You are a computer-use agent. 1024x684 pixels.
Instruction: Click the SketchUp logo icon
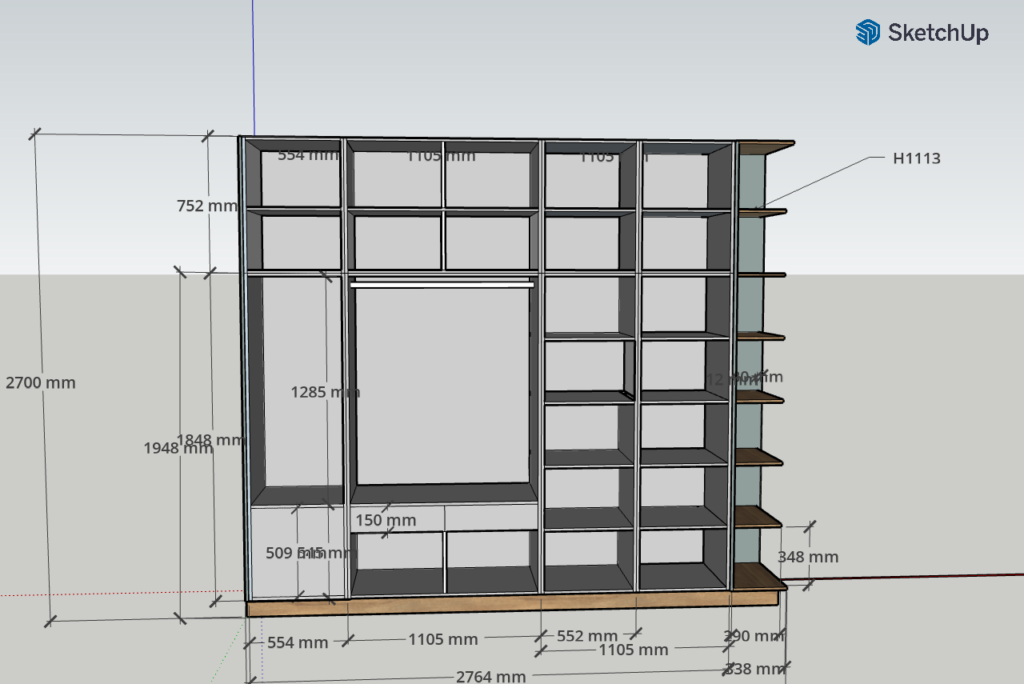[x=867, y=33]
